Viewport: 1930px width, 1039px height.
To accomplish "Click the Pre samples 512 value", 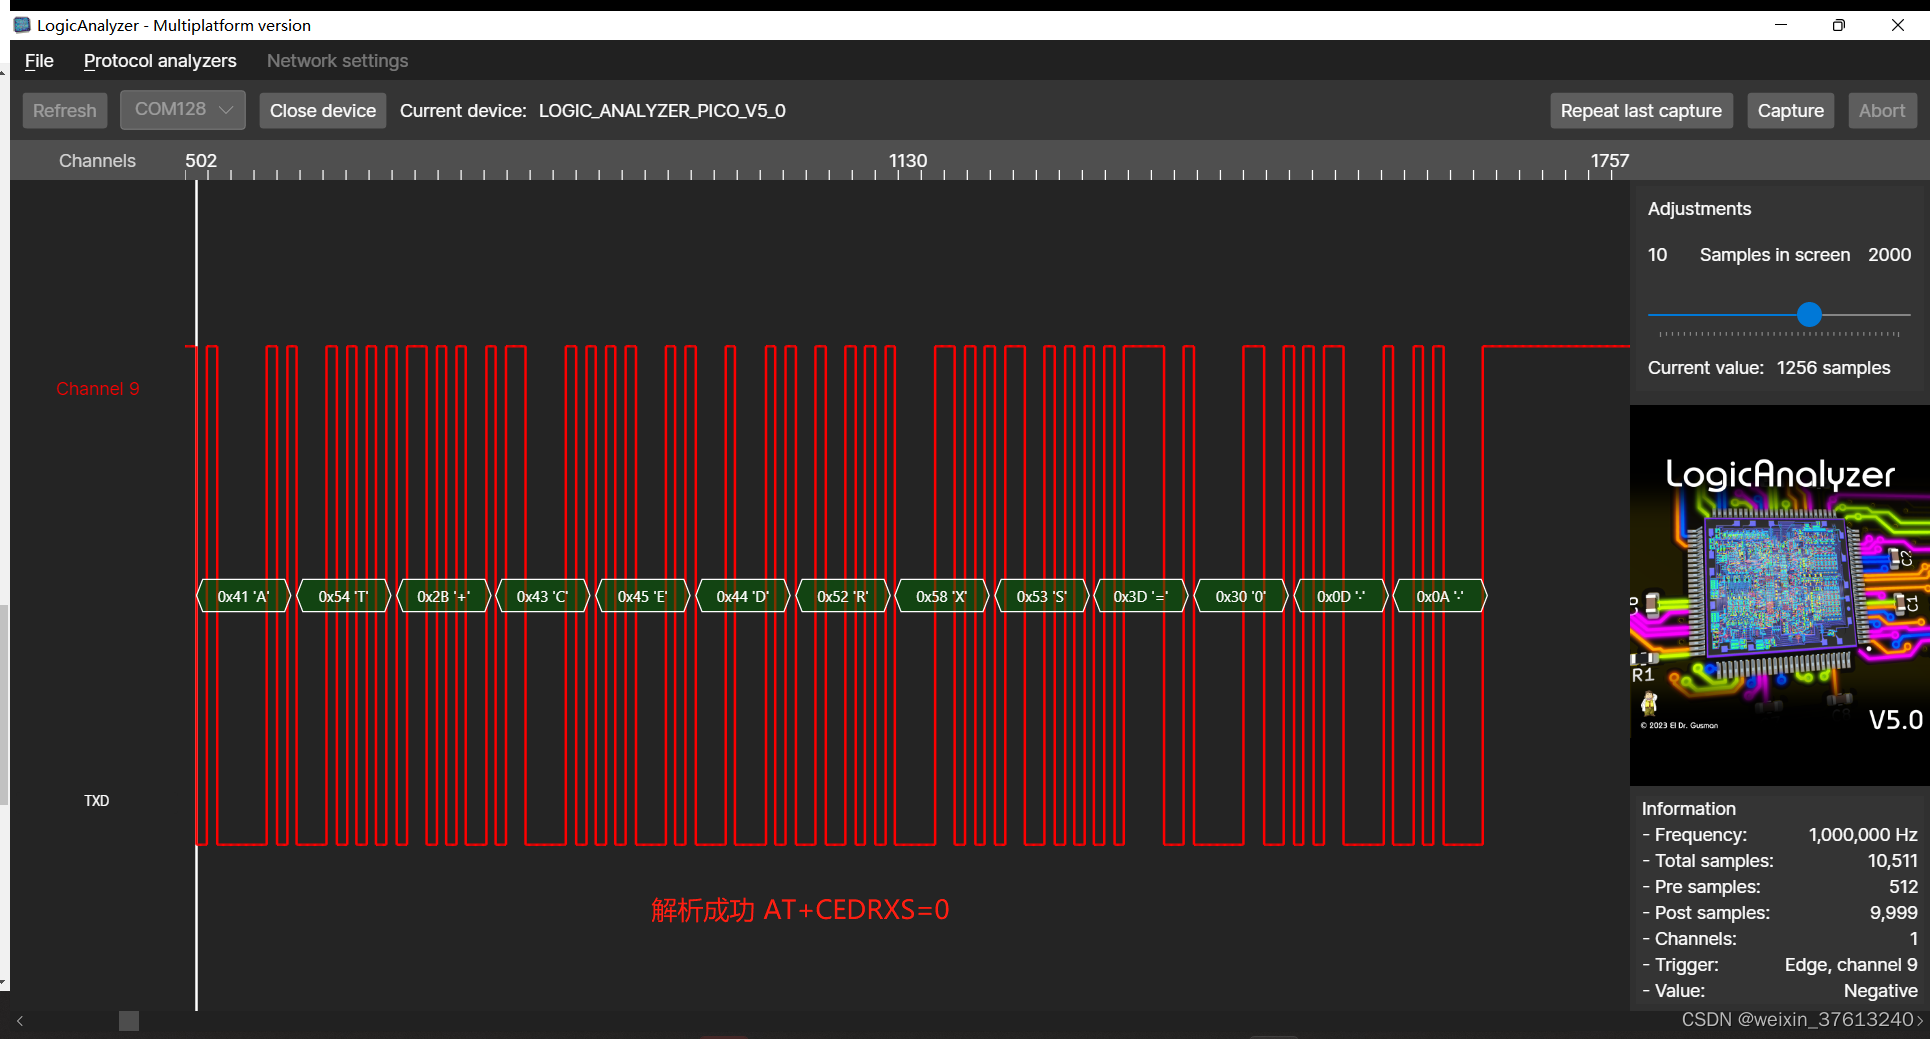I will (1904, 887).
